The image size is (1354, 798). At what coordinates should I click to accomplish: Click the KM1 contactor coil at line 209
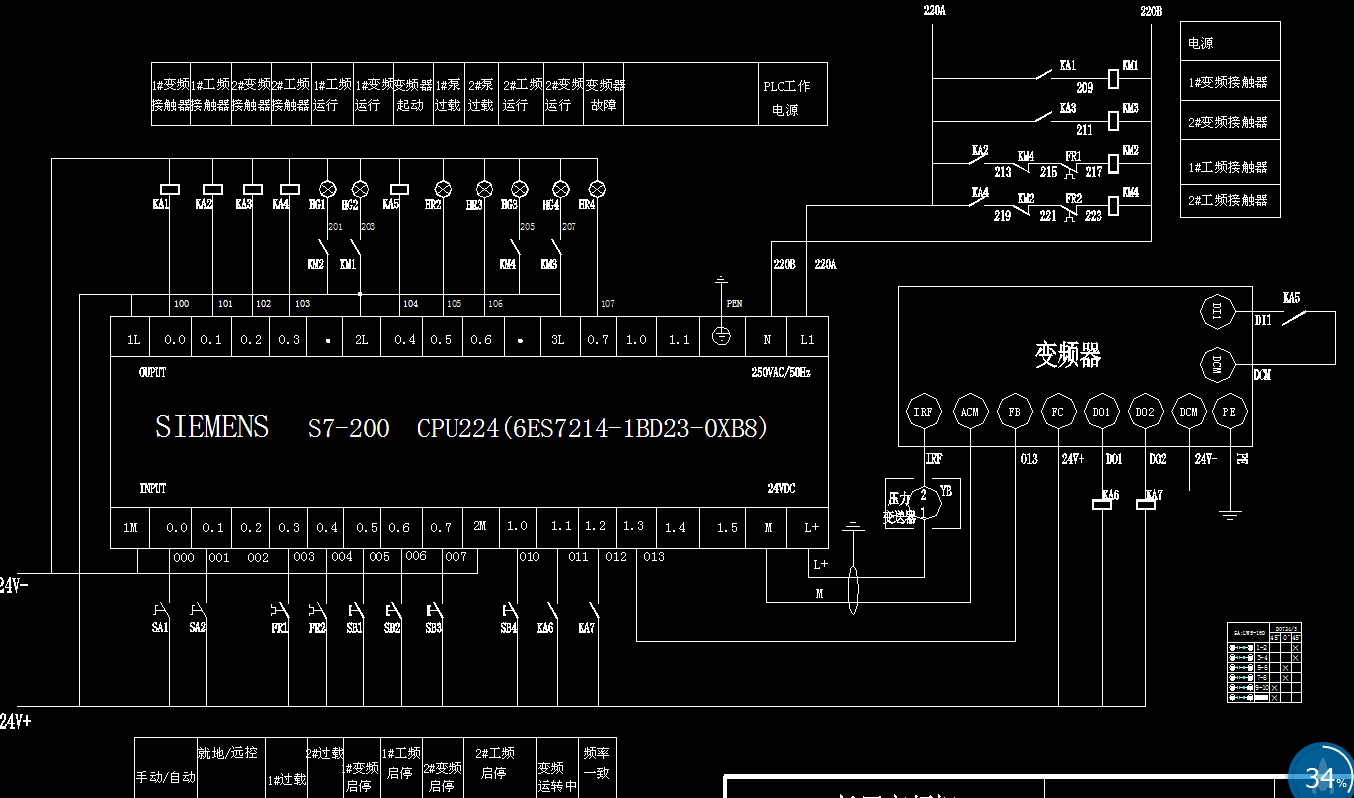point(1114,77)
